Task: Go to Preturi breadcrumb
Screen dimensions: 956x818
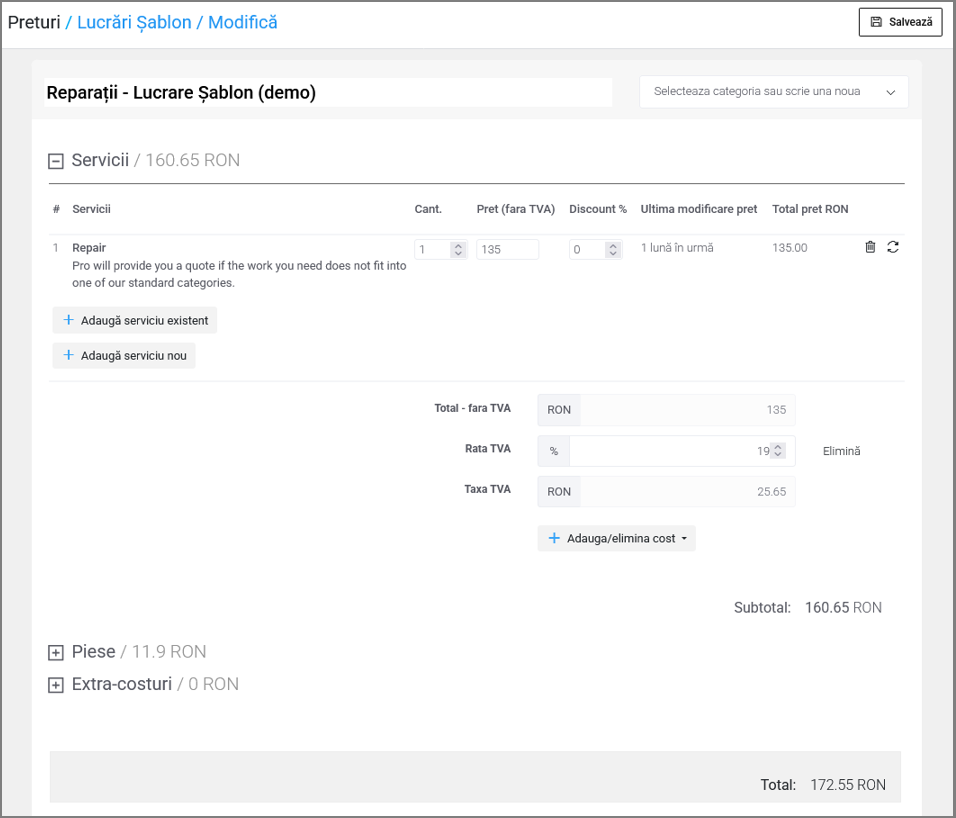Action: tap(34, 22)
